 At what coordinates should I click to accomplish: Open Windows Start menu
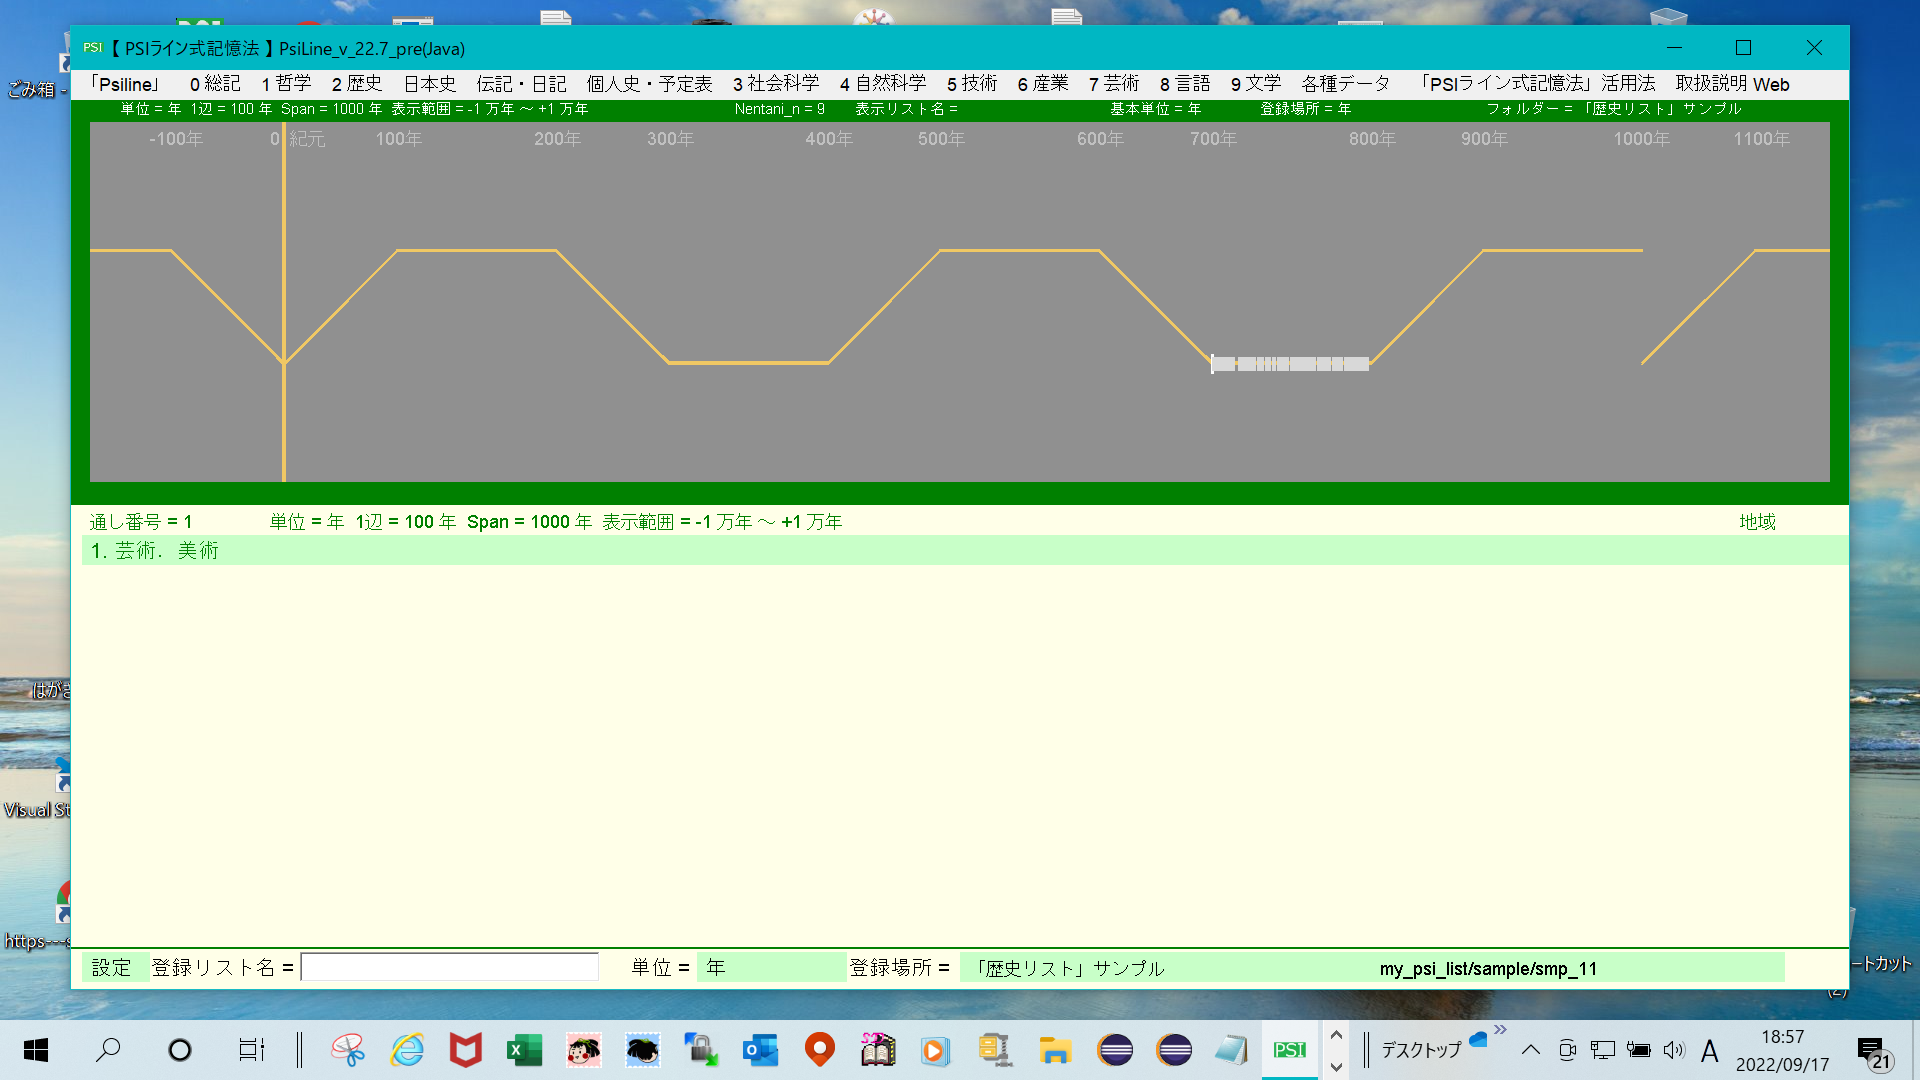pyautogui.click(x=36, y=1050)
